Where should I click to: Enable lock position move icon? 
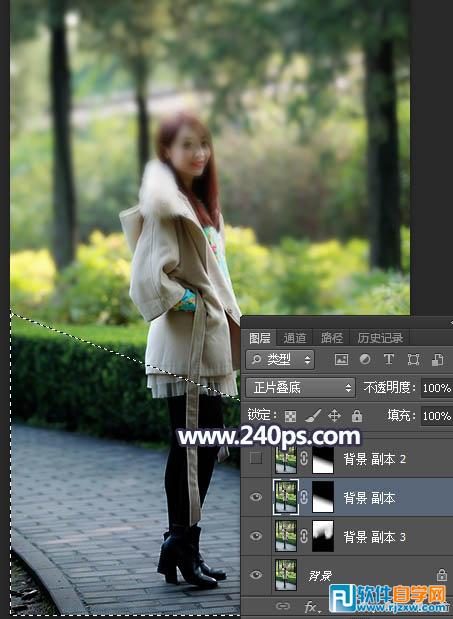click(x=335, y=416)
